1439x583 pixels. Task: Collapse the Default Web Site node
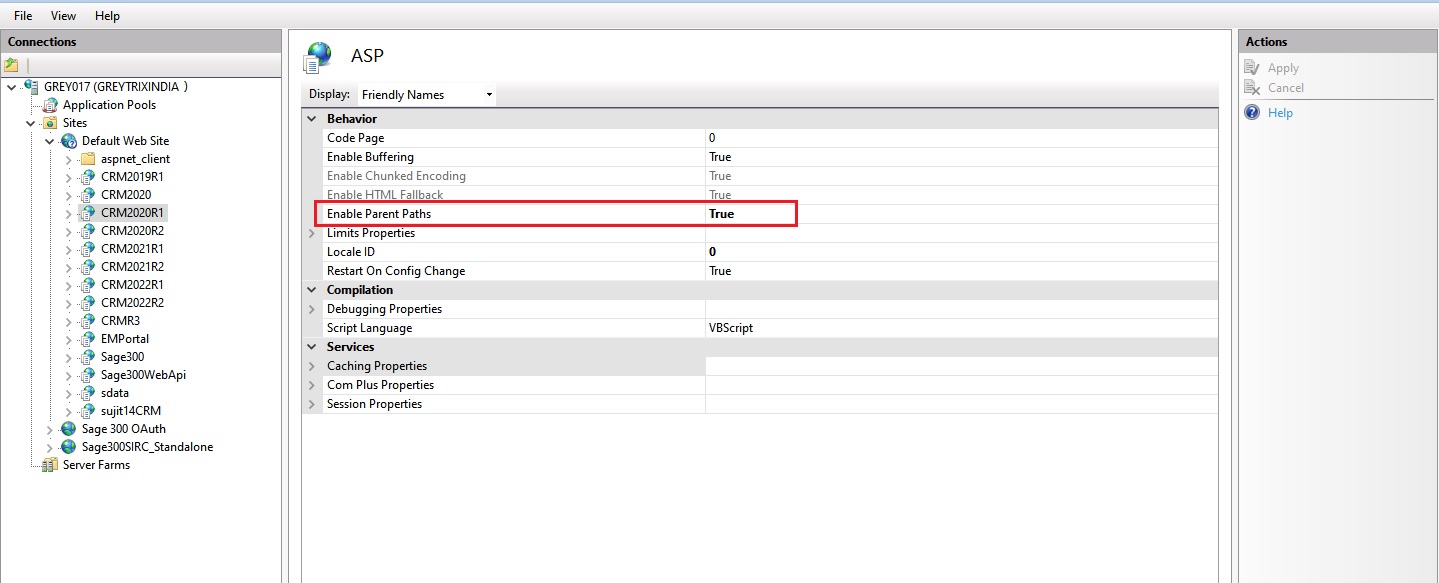point(49,141)
